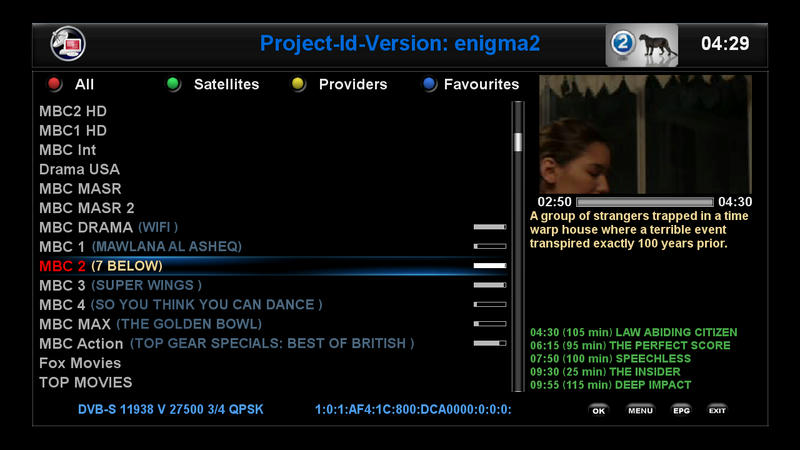The image size is (800, 450).
Task: Click the channel list scrollbar handle
Action: pyautogui.click(x=518, y=142)
